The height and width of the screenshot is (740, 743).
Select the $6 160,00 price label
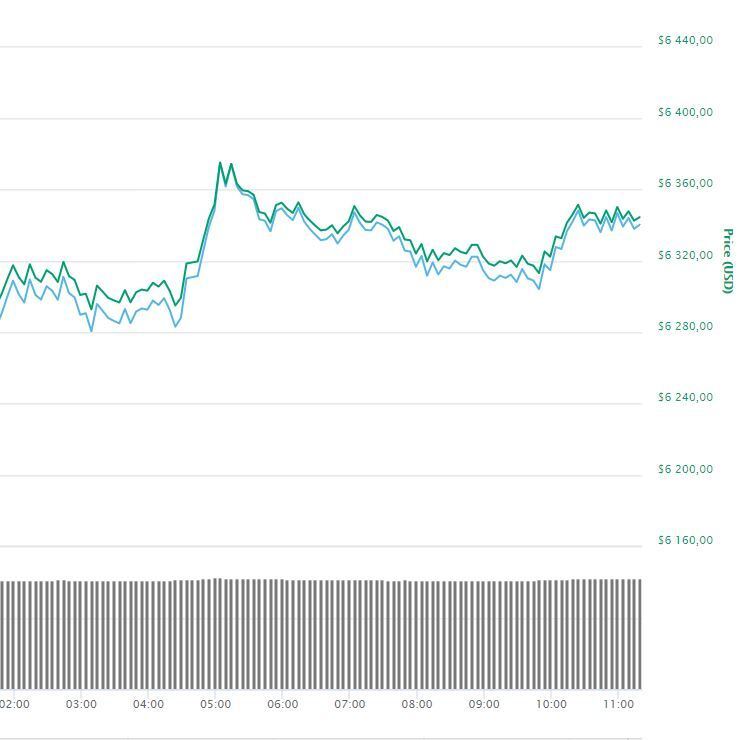coord(685,540)
